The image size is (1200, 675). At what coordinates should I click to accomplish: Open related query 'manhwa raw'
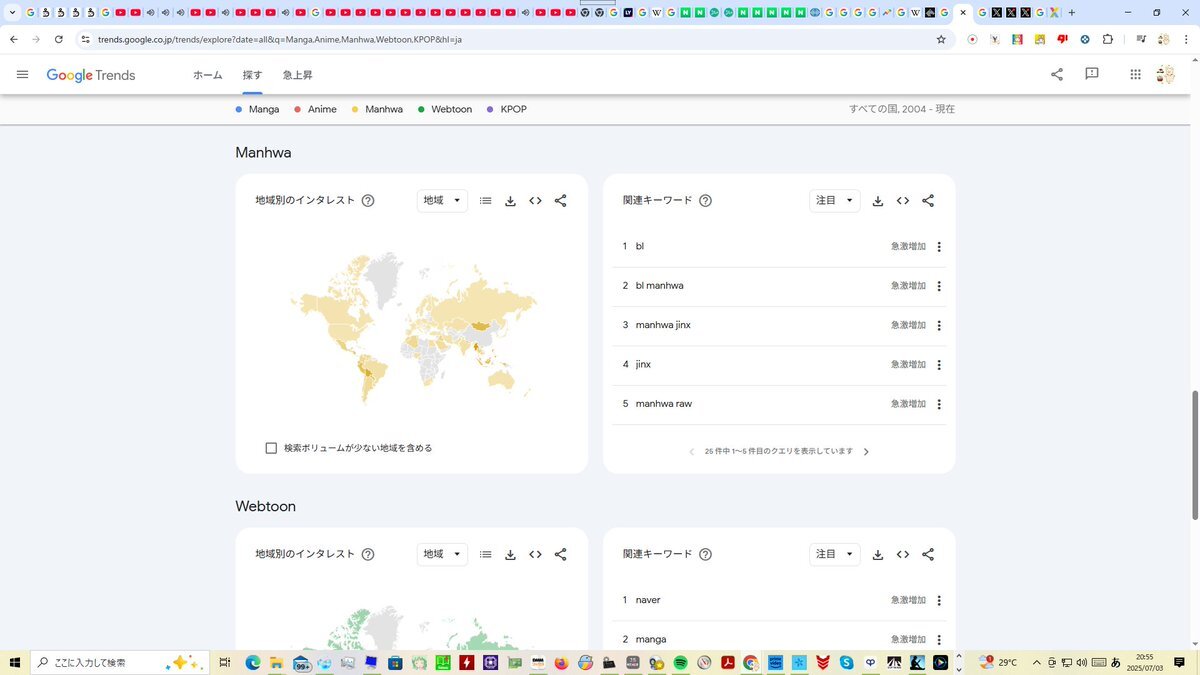point(664,404)
